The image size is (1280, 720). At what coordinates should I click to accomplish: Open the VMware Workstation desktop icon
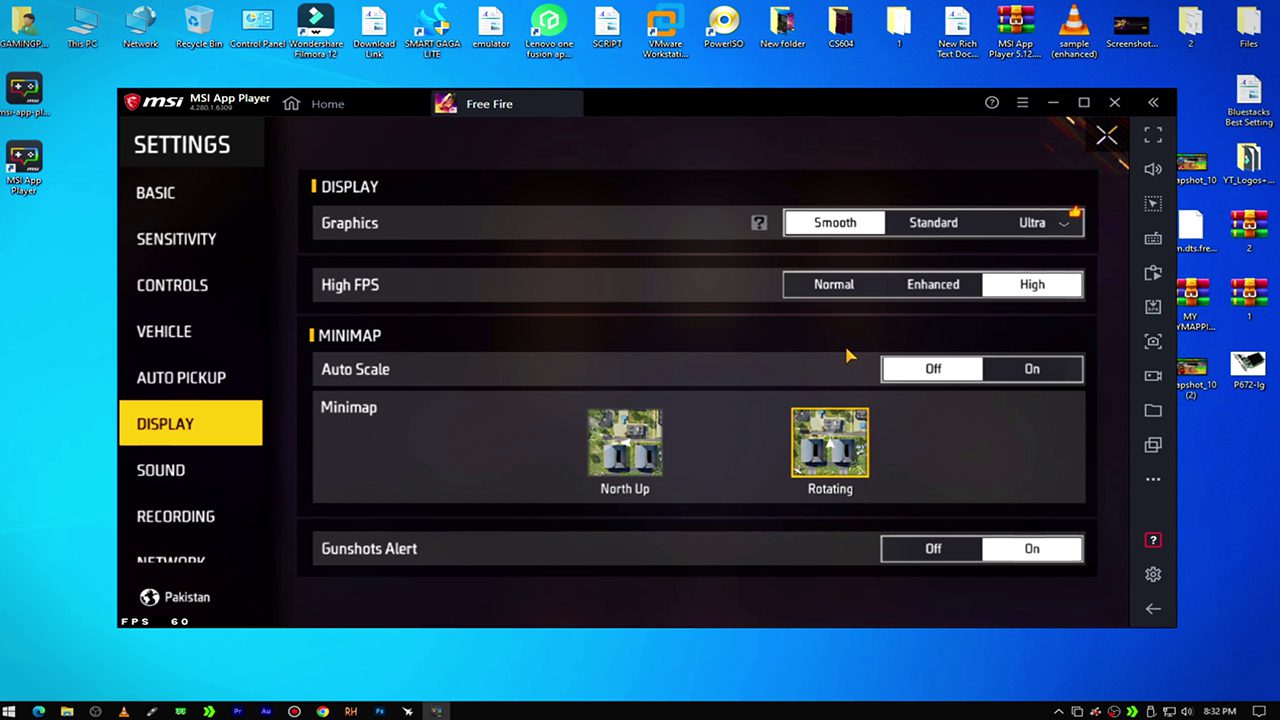[x=664, y=31]
